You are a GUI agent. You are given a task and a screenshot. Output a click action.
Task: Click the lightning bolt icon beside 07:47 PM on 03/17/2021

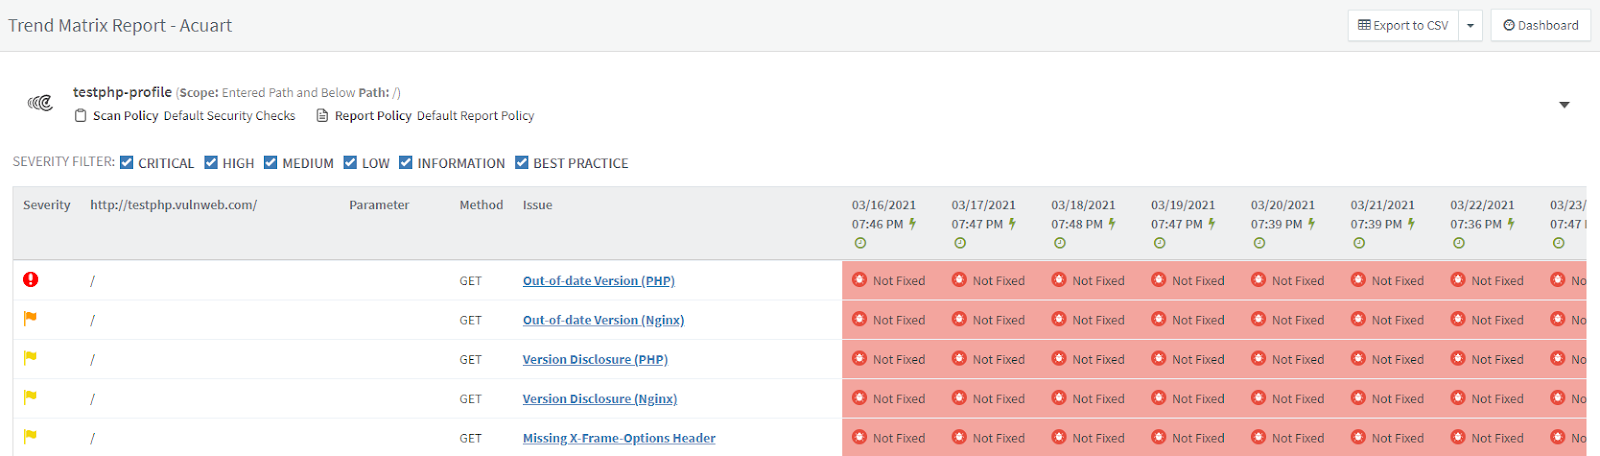click(x=1012, y=224)
